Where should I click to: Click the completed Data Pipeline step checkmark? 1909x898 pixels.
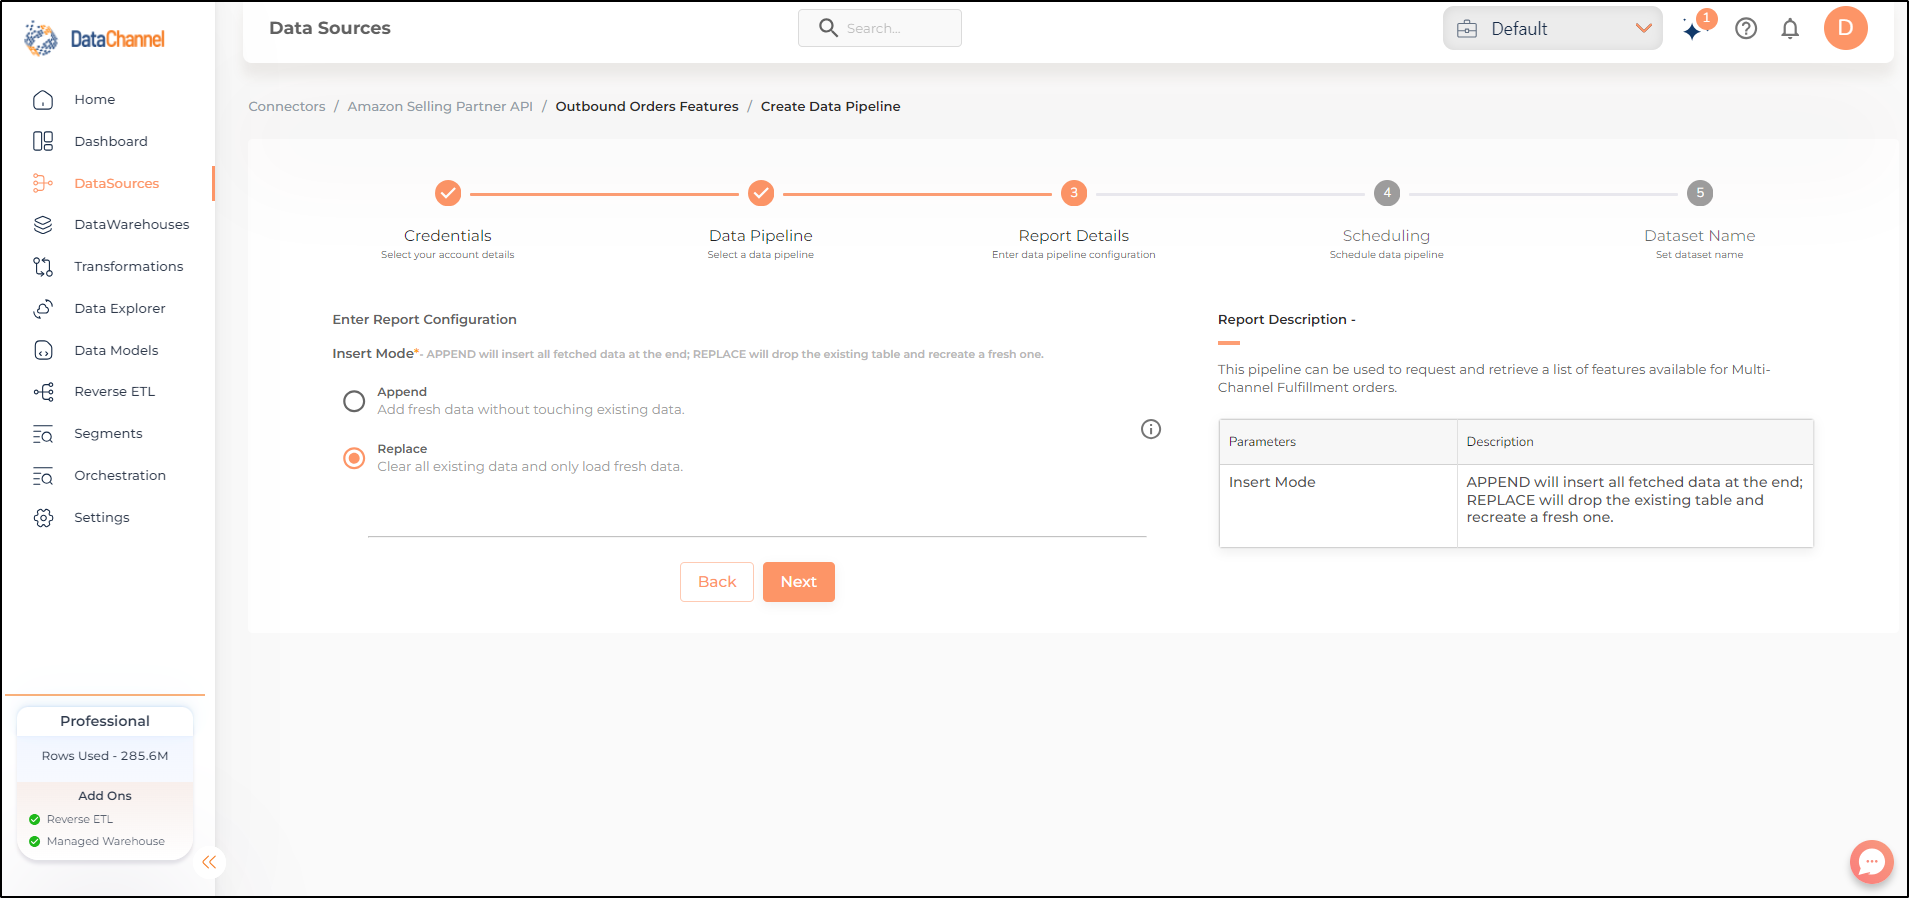point(761,193)
